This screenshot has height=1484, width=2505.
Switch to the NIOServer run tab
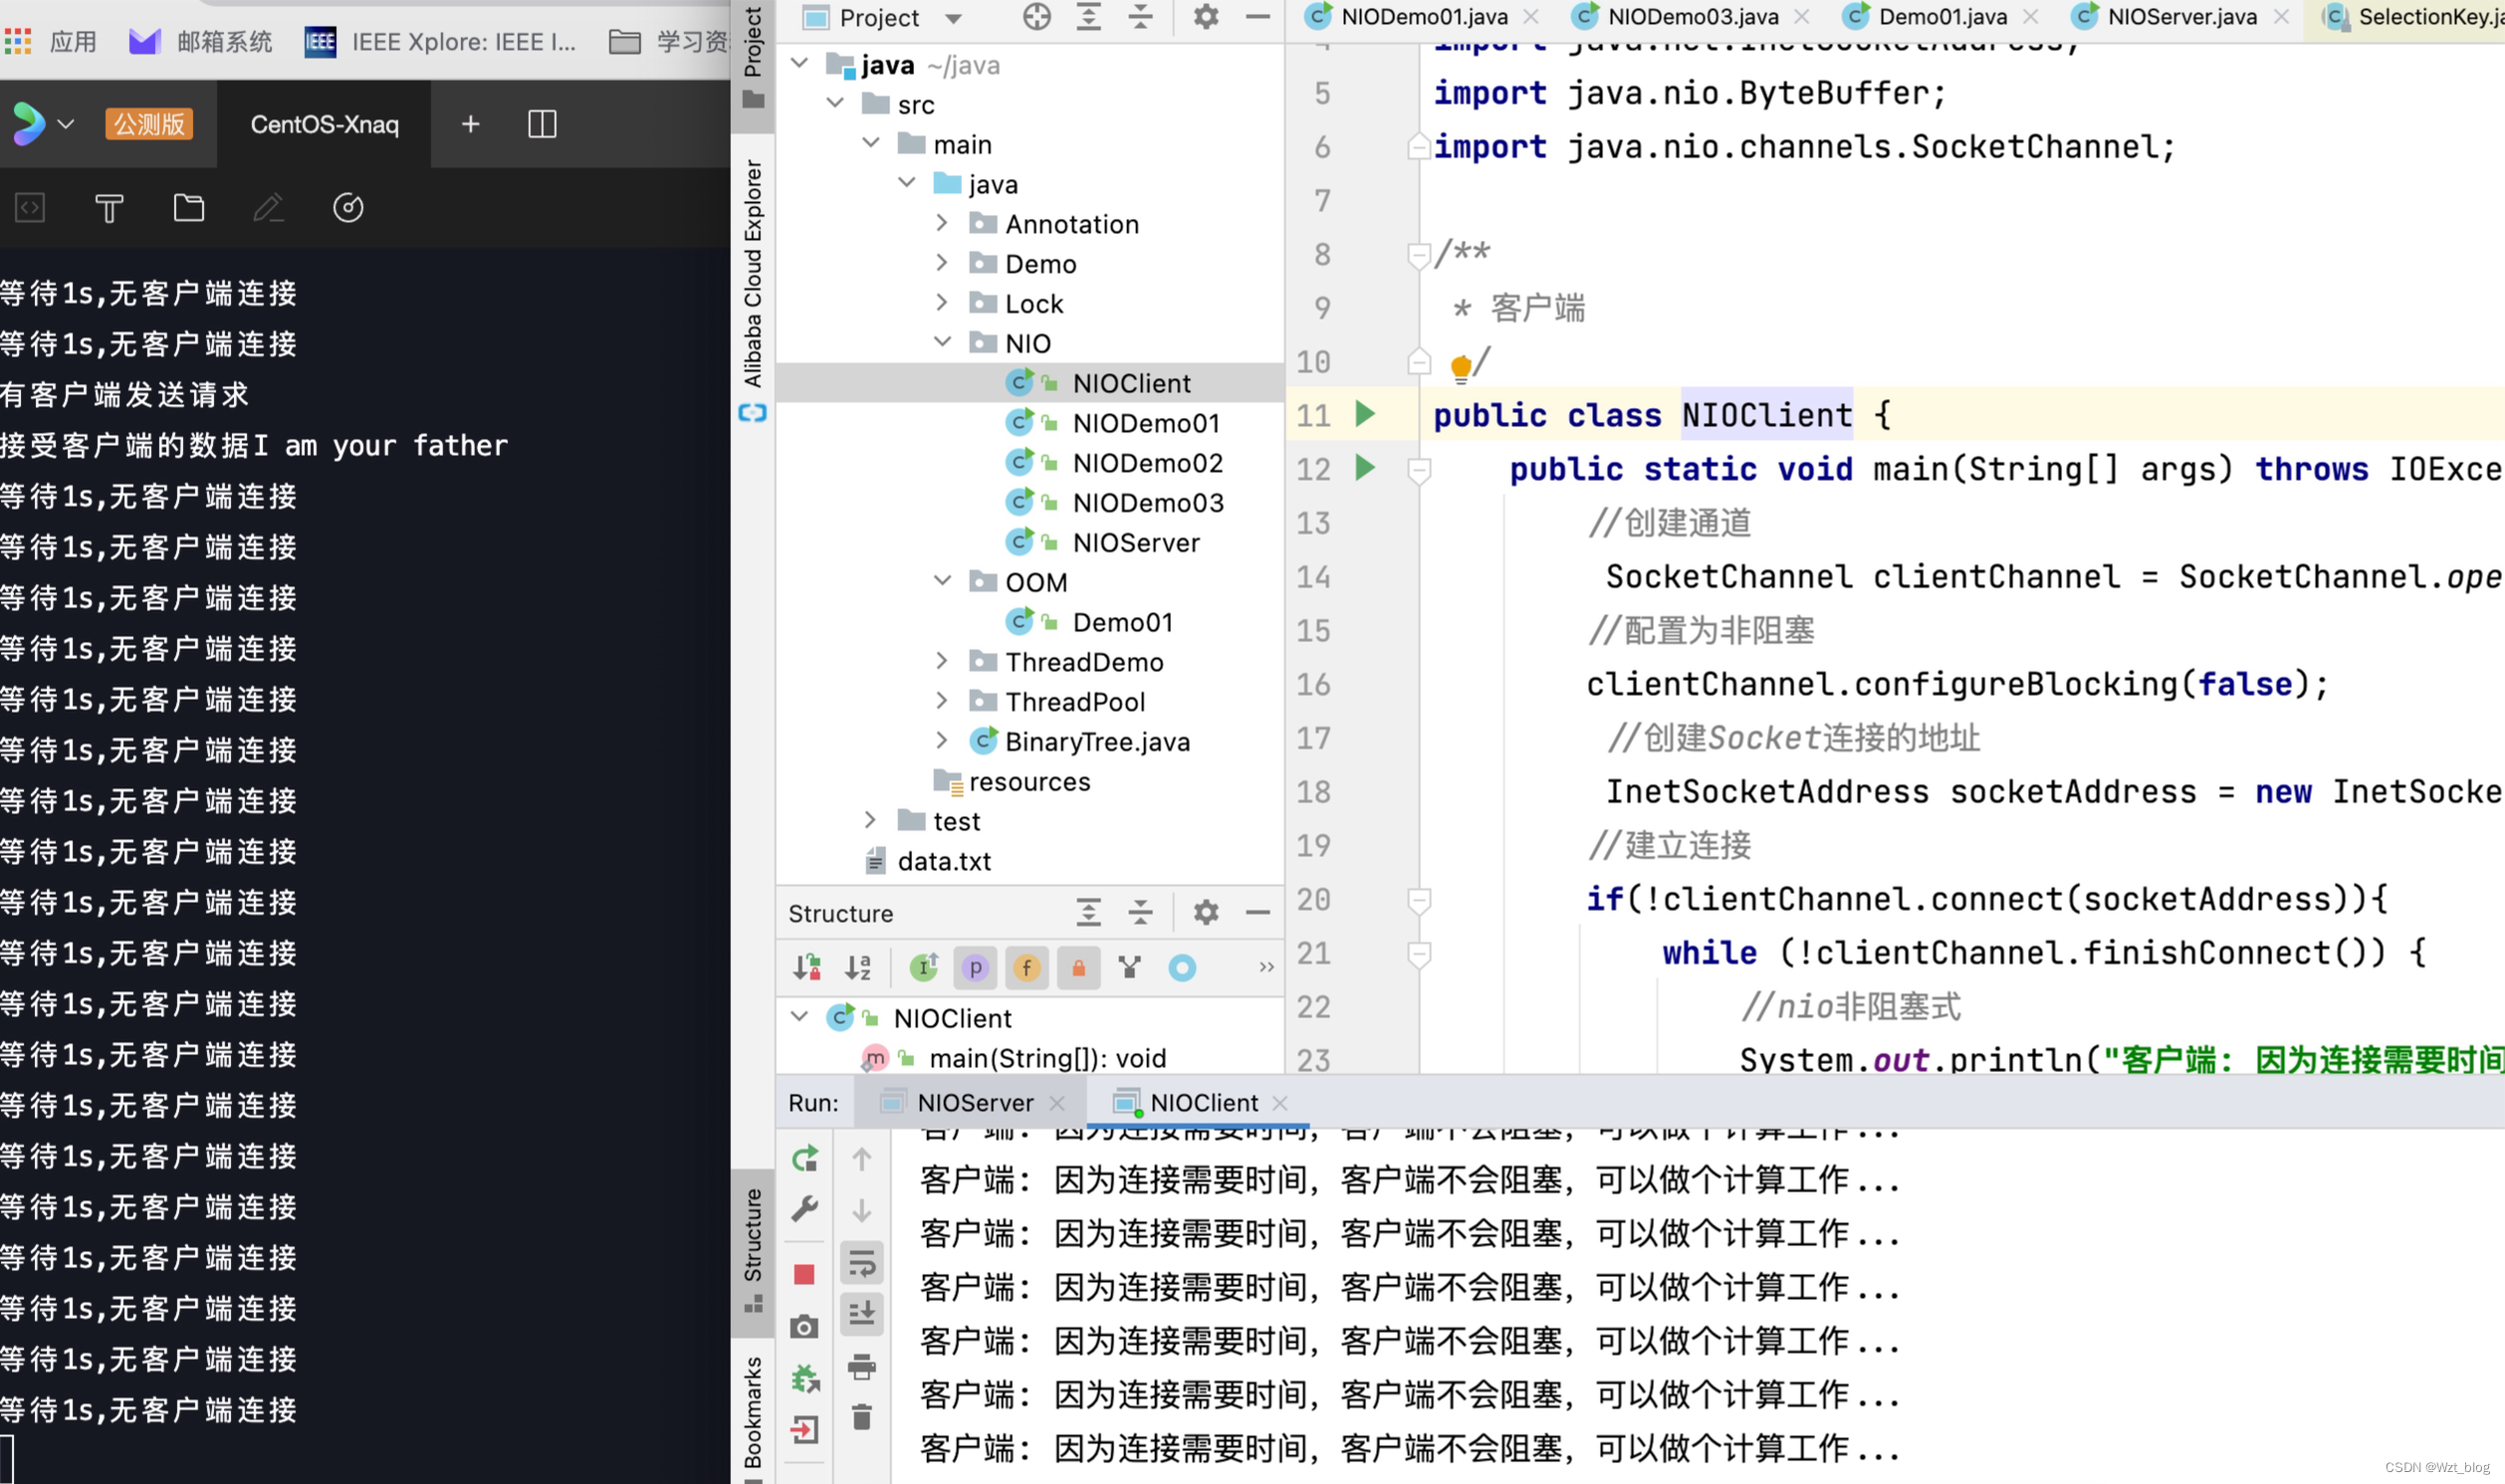974,1102
